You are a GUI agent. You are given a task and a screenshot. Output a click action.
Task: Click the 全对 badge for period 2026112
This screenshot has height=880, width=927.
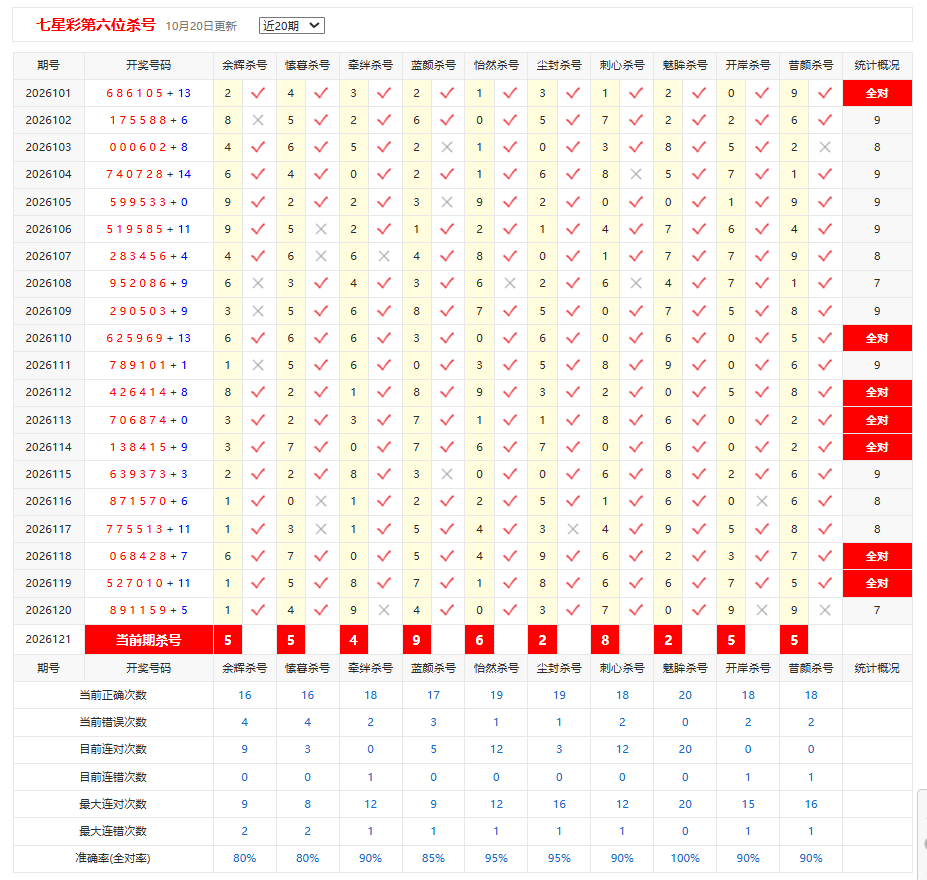(x=877, y=392)
